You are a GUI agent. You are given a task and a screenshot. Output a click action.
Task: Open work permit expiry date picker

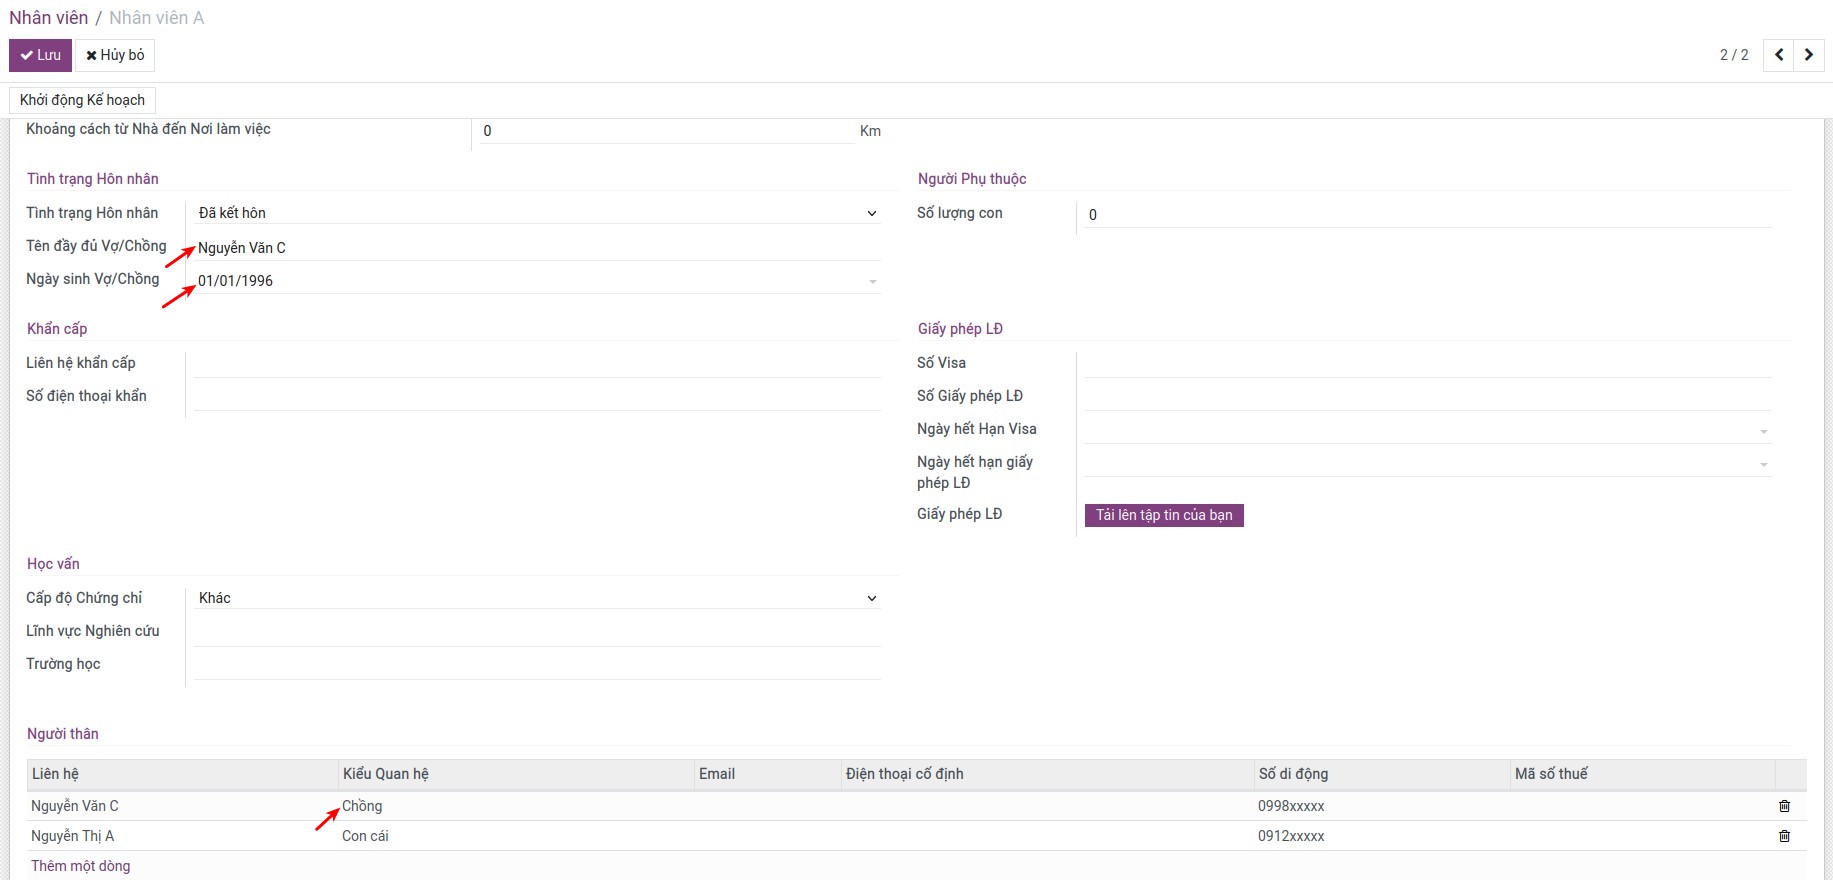pos(1426,463)
